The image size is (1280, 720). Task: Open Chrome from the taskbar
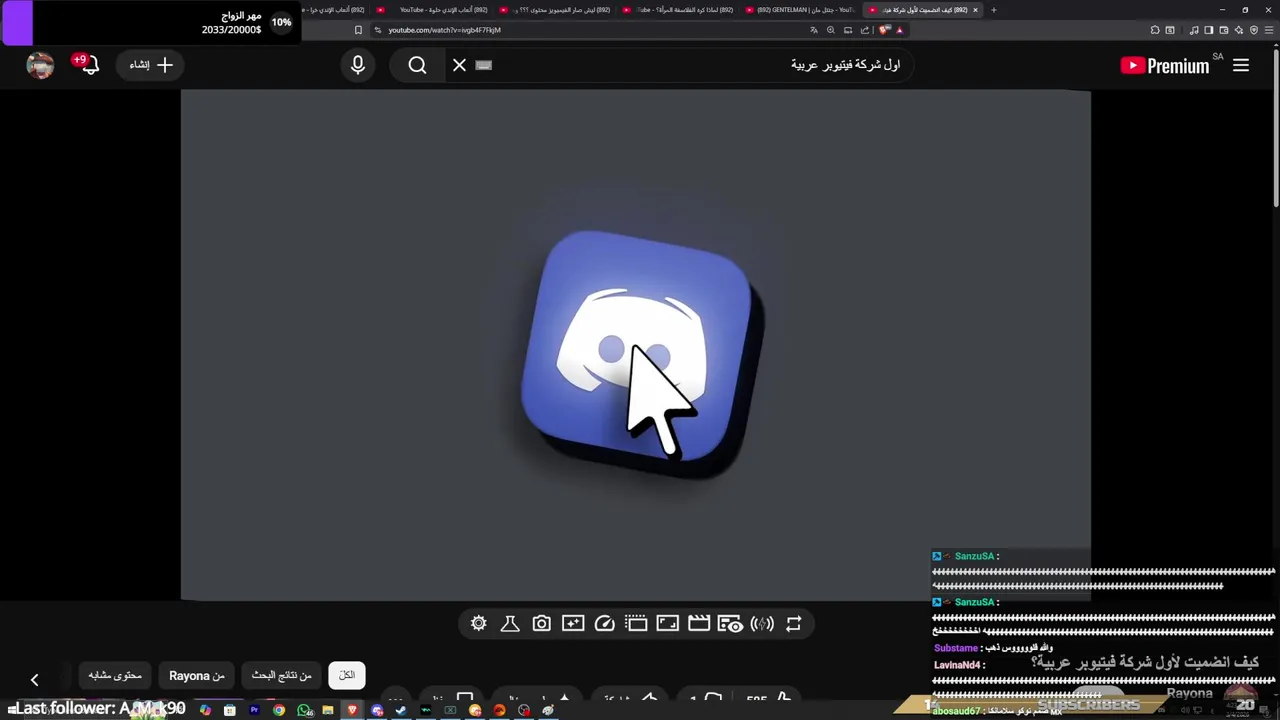[279, 710]
